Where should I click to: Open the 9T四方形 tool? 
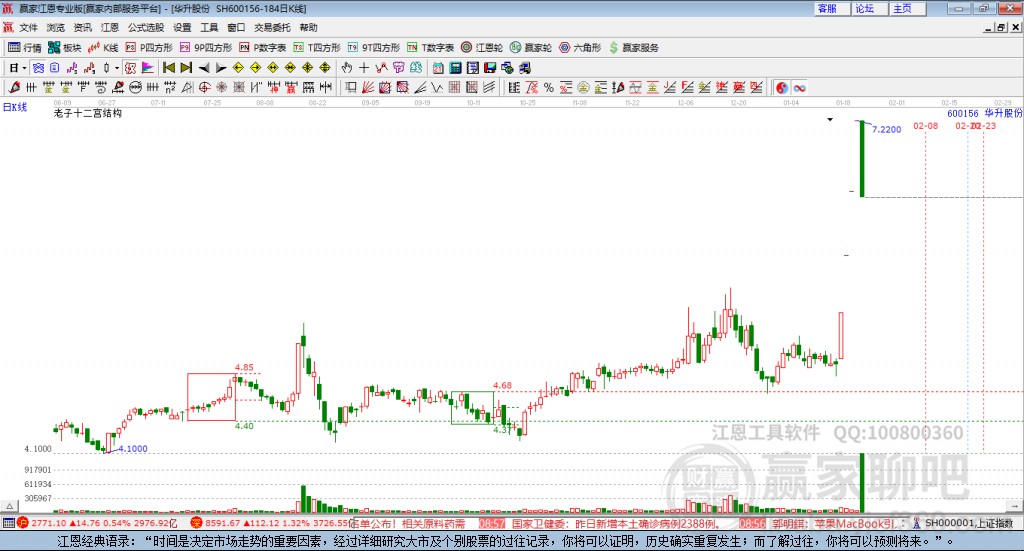(x=374, y=48)
